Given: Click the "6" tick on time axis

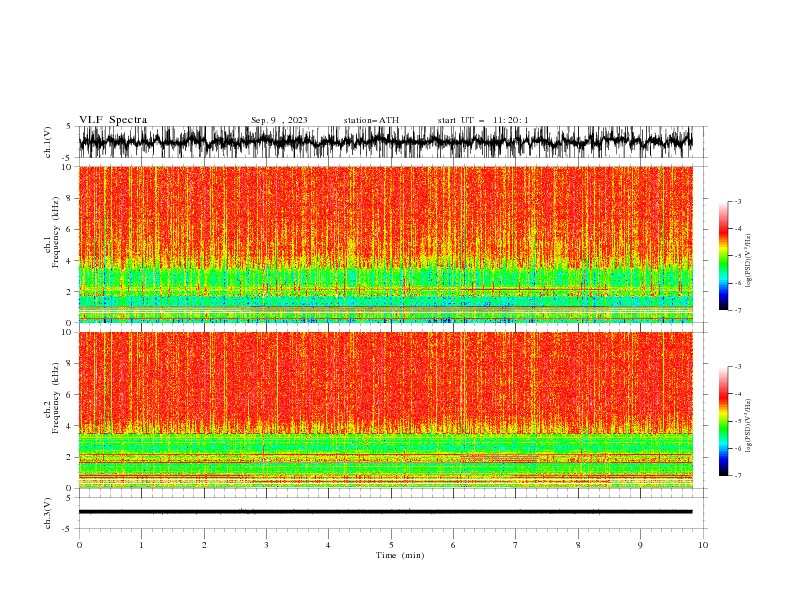Looking at the screenshot, I should 453,545.
